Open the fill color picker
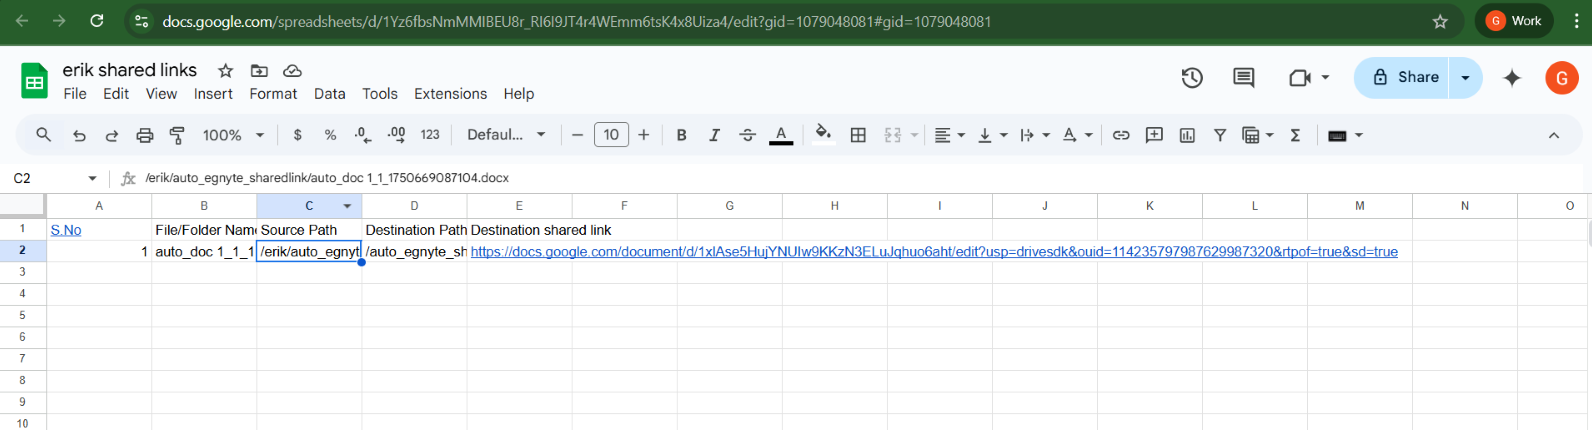The width and height of the screenshot is (1592, 430). (823, 135)
